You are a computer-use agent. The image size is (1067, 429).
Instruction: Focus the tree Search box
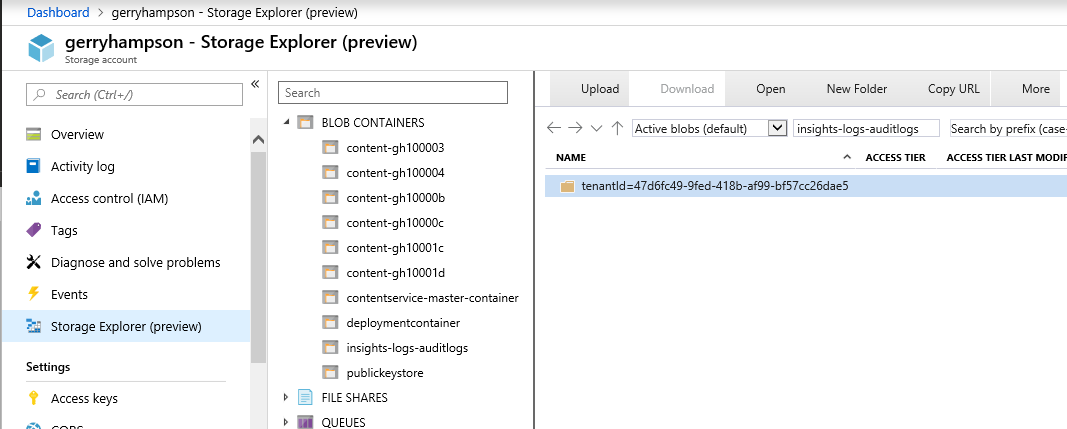pos(393,93)
